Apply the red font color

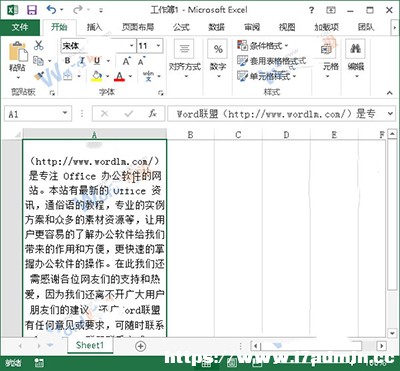tap(119, 77)
